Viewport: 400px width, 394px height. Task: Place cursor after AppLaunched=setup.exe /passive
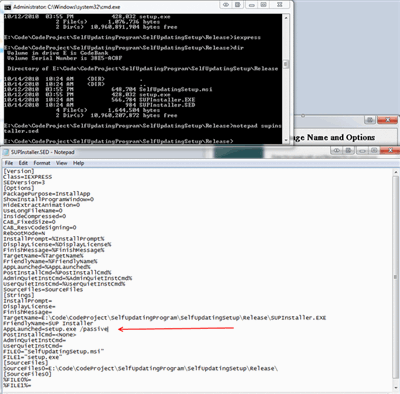coord(108,329)
